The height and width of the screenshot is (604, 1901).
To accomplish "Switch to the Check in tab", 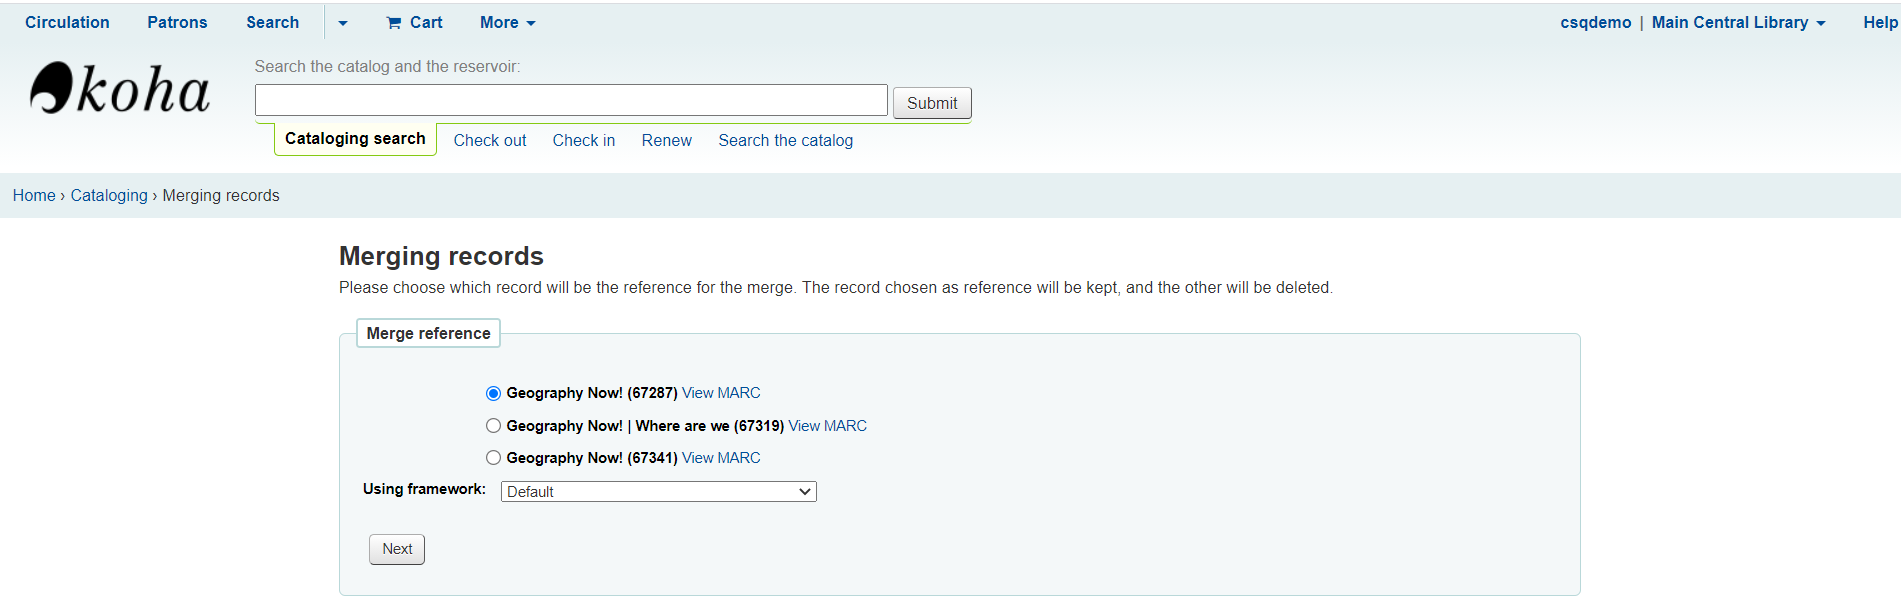I will 584,140.
